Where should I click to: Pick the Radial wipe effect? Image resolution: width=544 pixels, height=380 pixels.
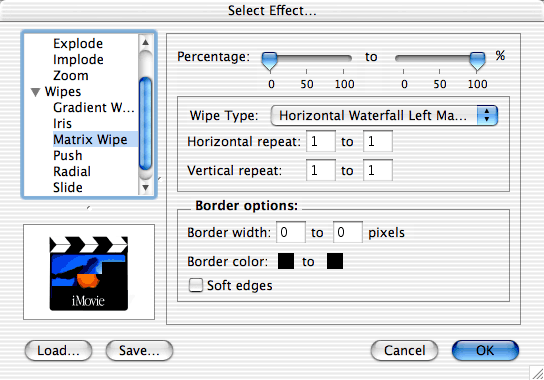point(72,171)
